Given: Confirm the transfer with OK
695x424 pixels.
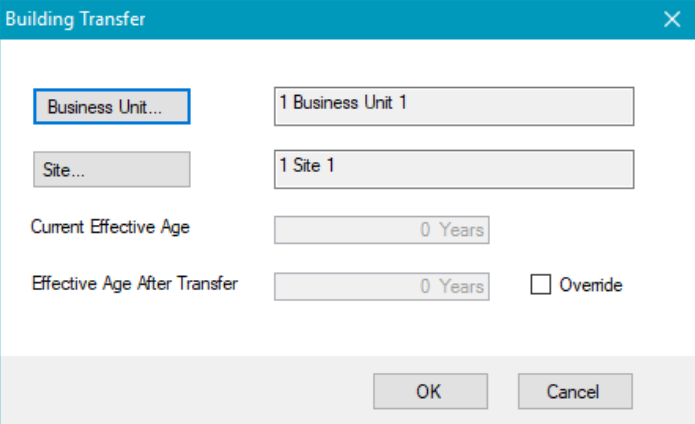Looking at the screenshot, I should click(x=430, y=391).
